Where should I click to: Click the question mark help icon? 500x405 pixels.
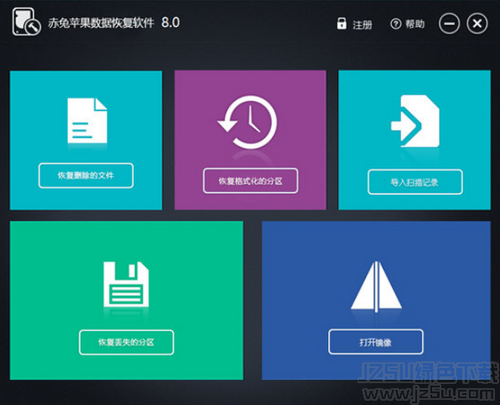pyautogui.click(x=396, y=24)
